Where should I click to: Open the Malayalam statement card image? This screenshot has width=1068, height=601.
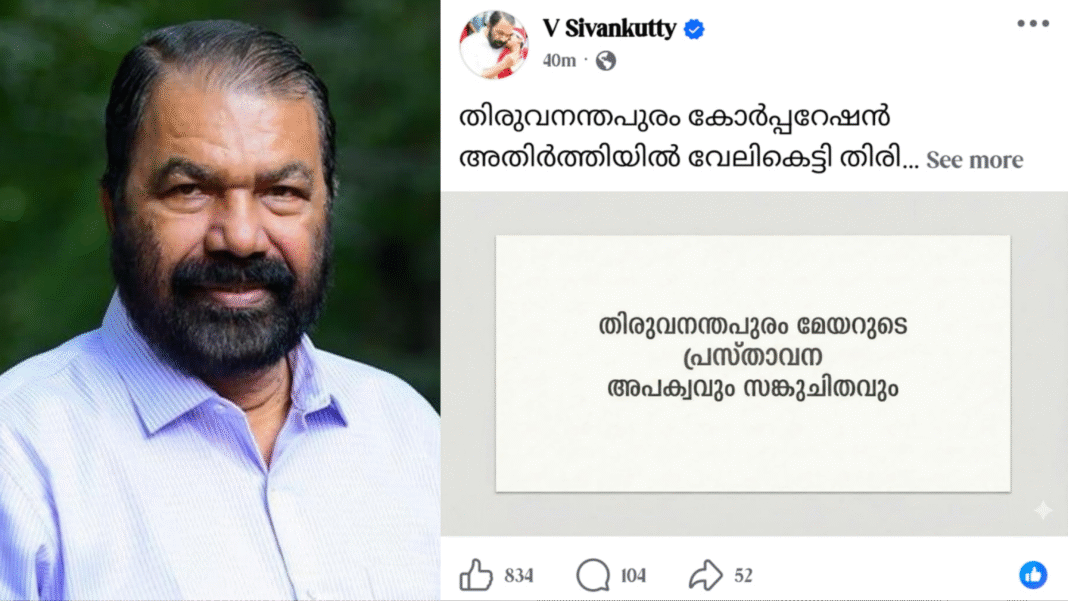click(753, 363)
